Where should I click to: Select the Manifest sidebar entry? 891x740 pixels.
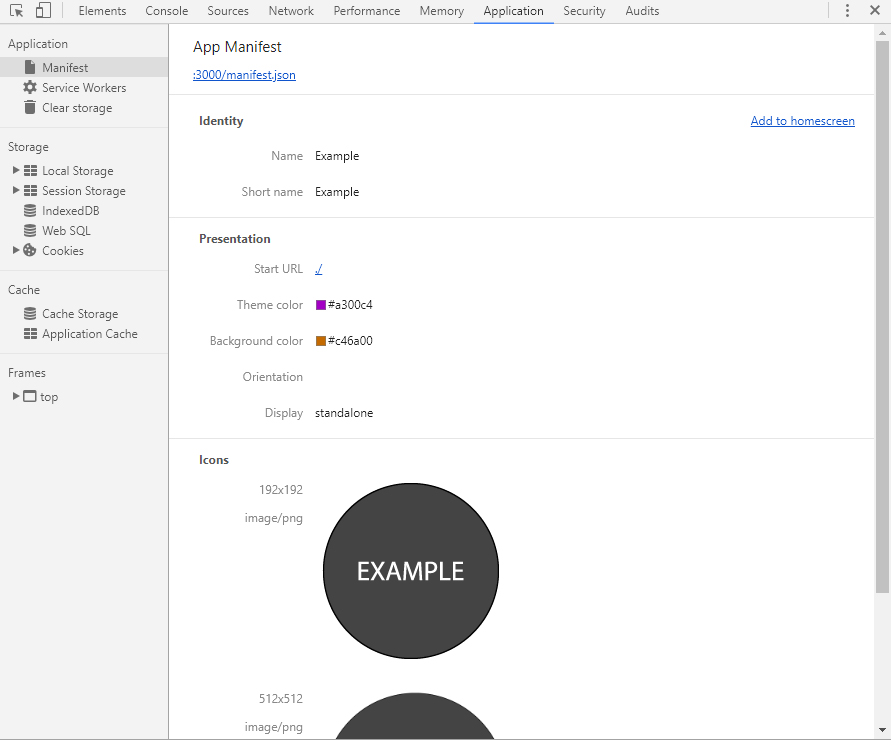tap(67, 67)
